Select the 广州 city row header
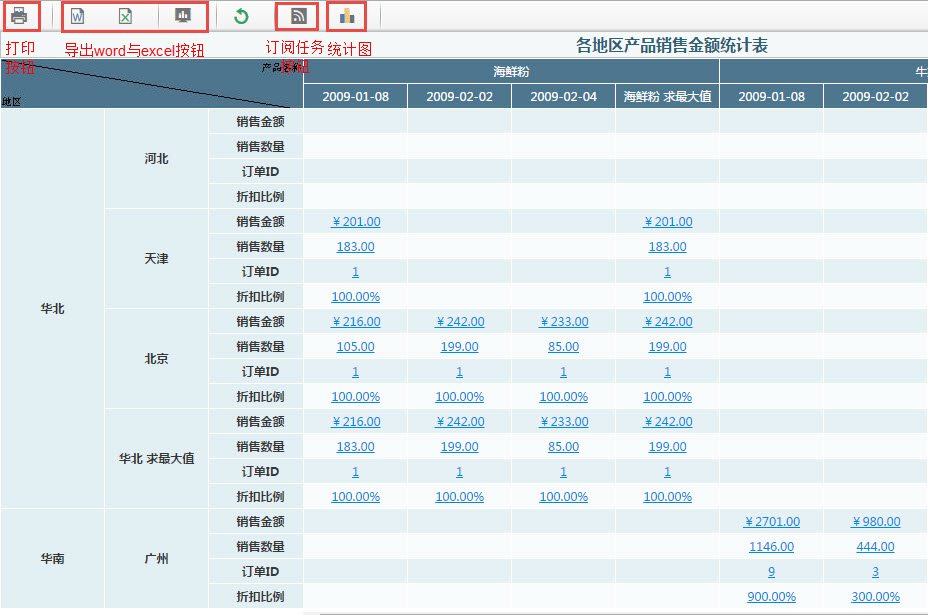928x615 pixels. pyautogui.click(x=156, y=558)
